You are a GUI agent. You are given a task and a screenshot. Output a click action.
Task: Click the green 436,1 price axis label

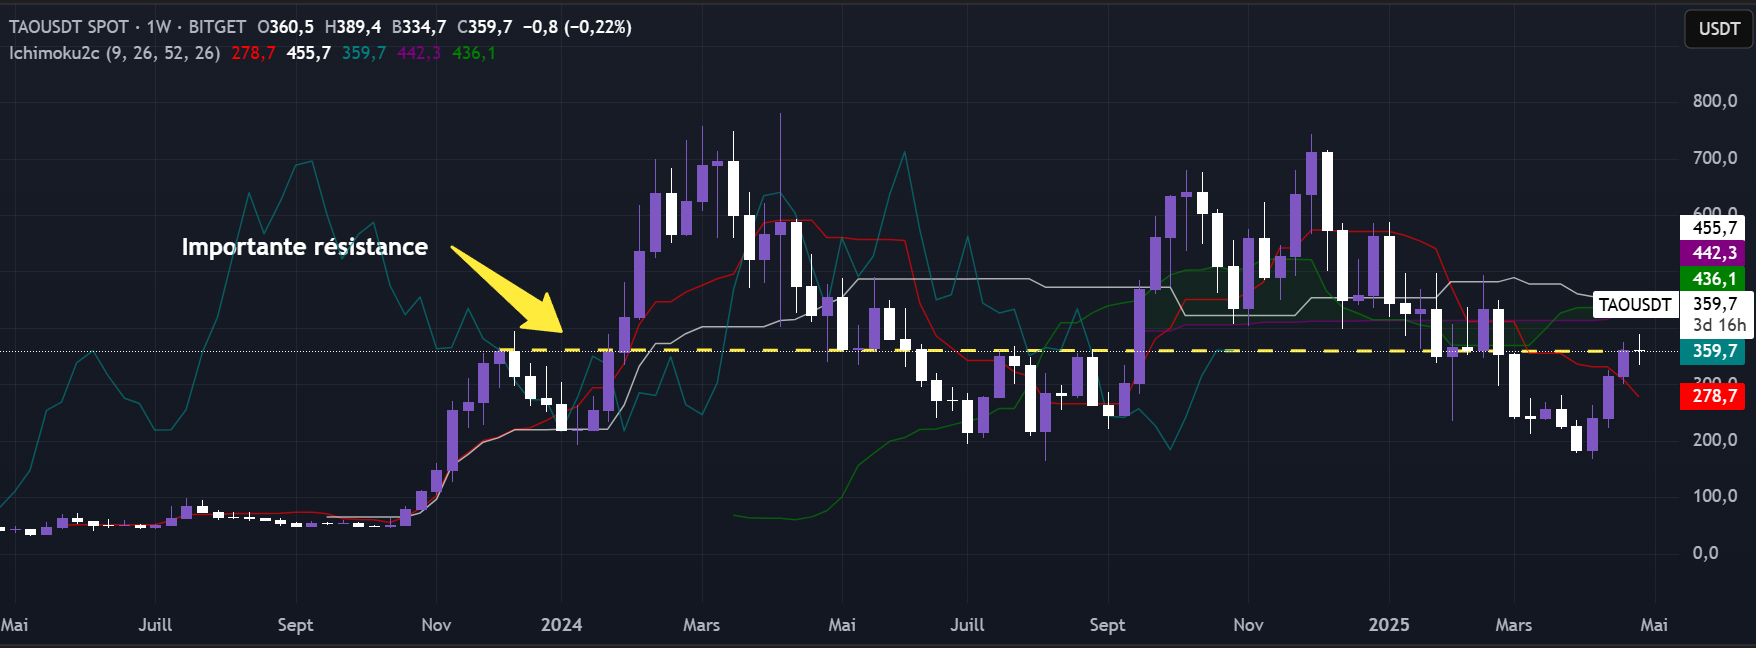(x=1713, y=279)
